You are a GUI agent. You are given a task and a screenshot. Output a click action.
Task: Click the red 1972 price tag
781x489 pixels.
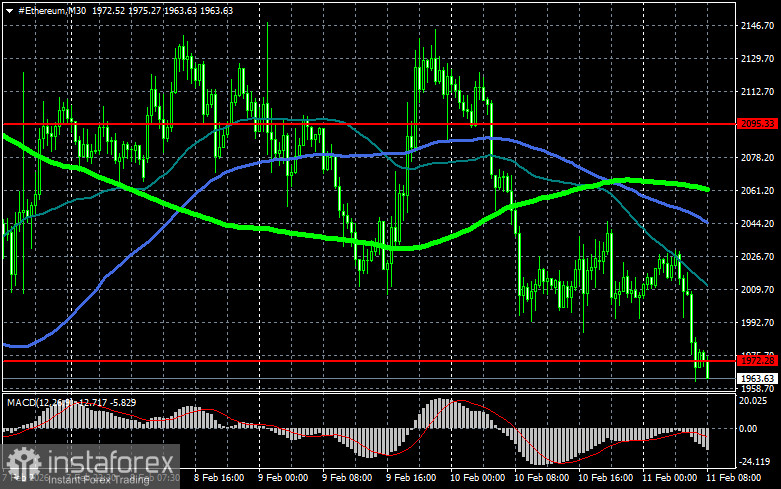click(x=757, y=359)
